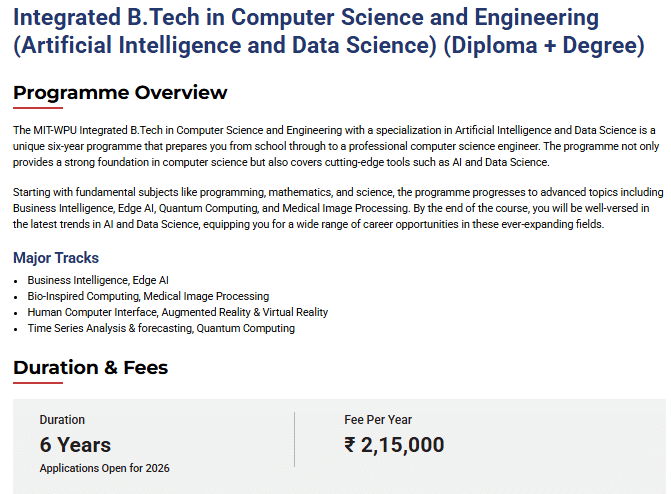Click the vertical divider between Duration and Fee

click(294, 440)
